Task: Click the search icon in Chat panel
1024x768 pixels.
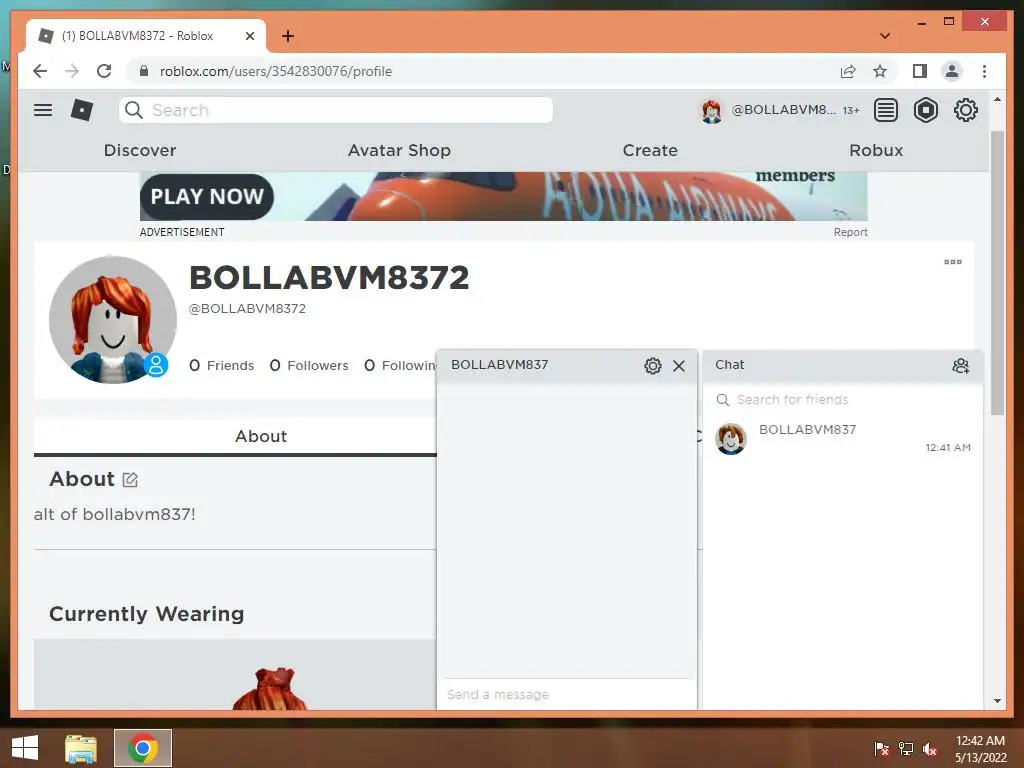Action: [x=722, y=400]
